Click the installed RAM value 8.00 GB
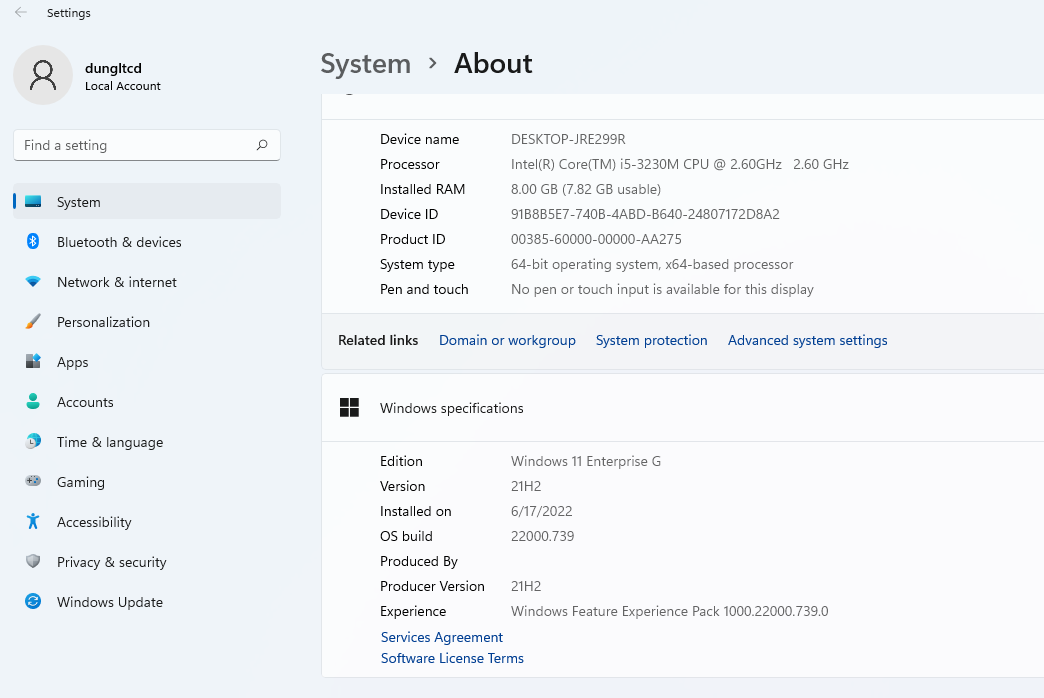The height and width of the screenshot is (698, 1044). 585,189
